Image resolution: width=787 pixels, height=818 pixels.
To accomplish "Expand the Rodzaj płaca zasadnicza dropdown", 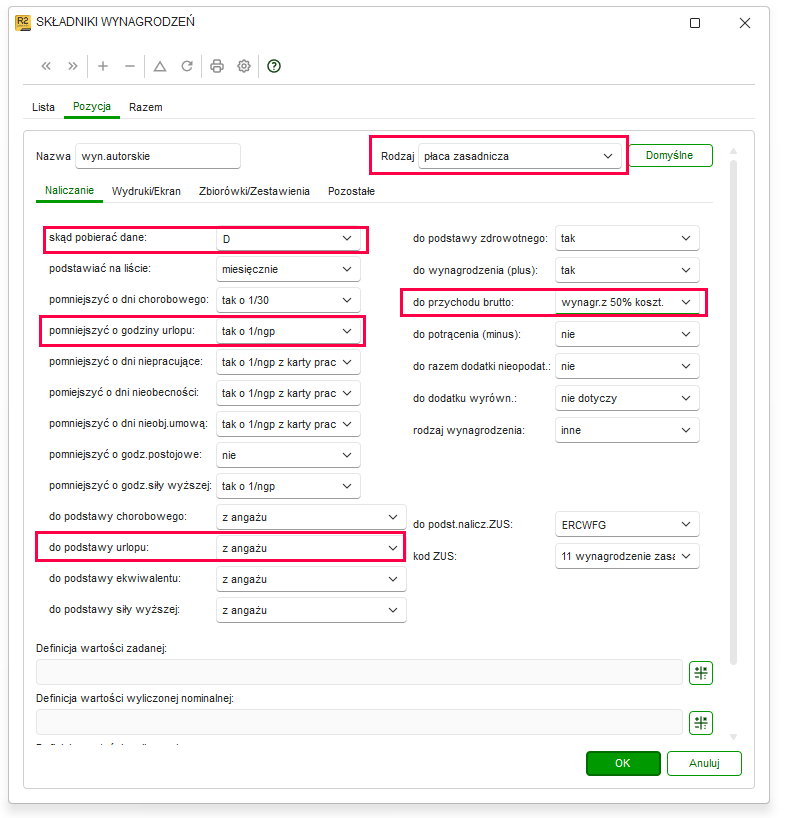I will coord(519,156).
